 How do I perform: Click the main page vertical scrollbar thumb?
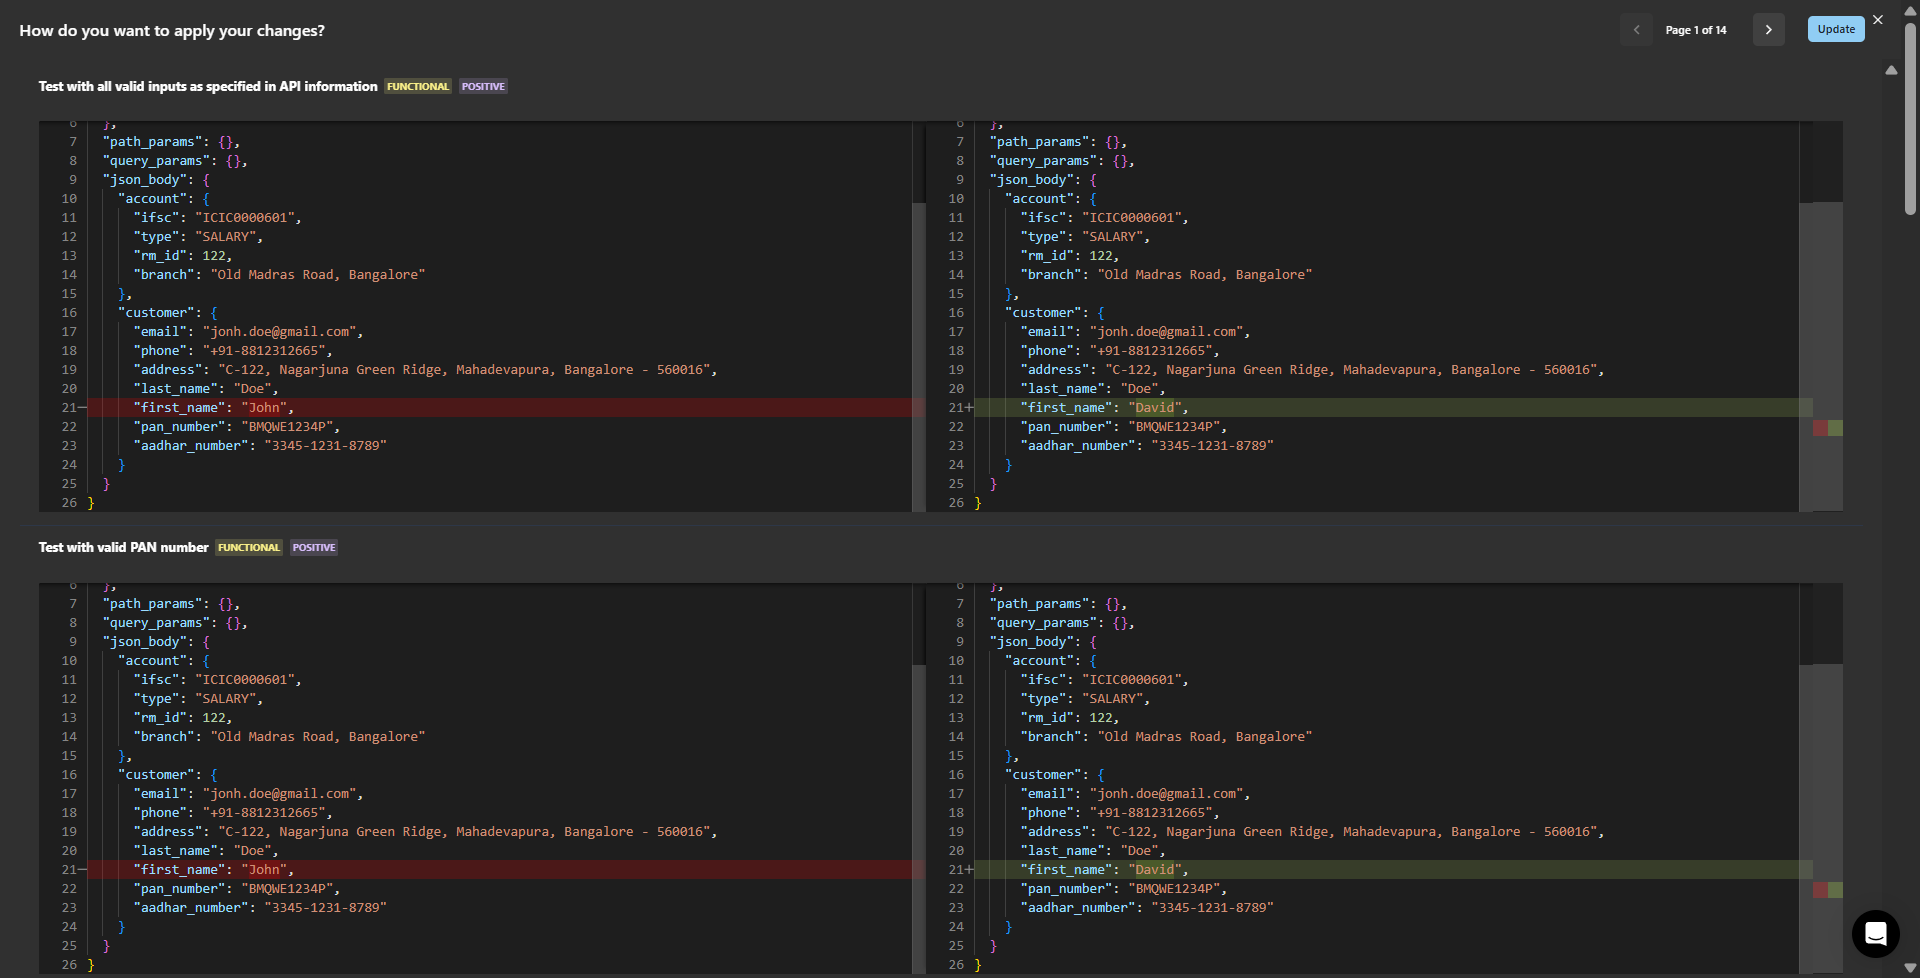pos(1910,120)
